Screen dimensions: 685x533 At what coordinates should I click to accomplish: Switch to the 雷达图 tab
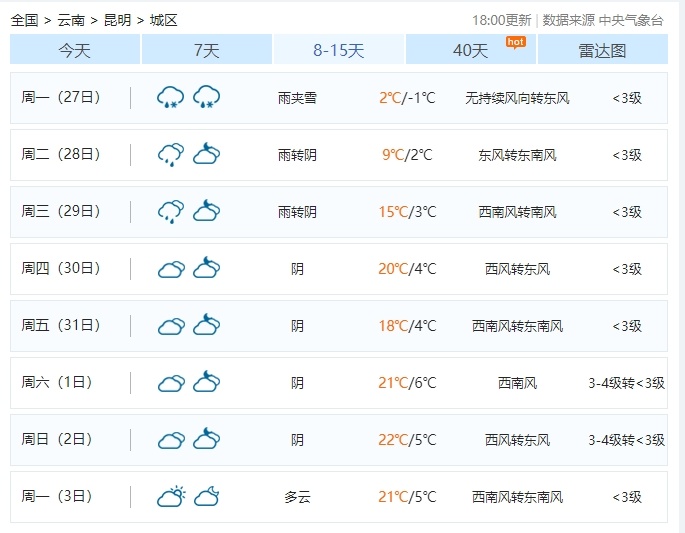pyautogui.click(x=602, y=50)
